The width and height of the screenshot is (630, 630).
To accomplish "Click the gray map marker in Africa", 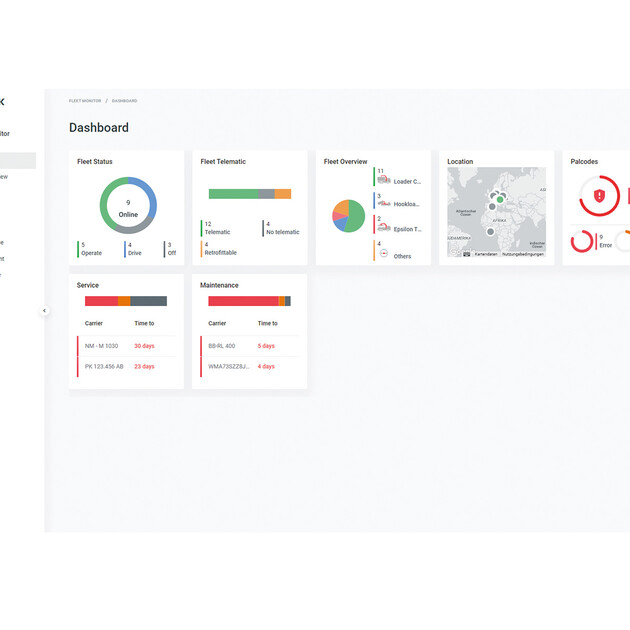I will 490,231.
